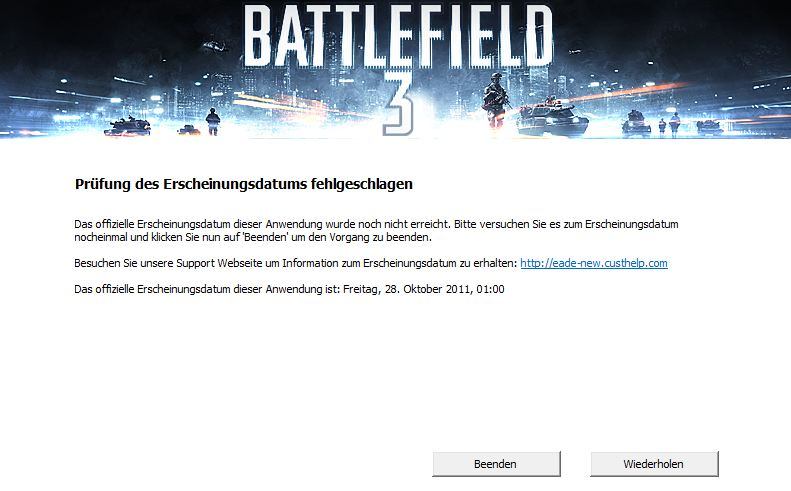The width and height of the screenshot is (791, 491).
Task: Click the BATTLEFIELD title logo in the banner
Action: (x=399, y=36)
